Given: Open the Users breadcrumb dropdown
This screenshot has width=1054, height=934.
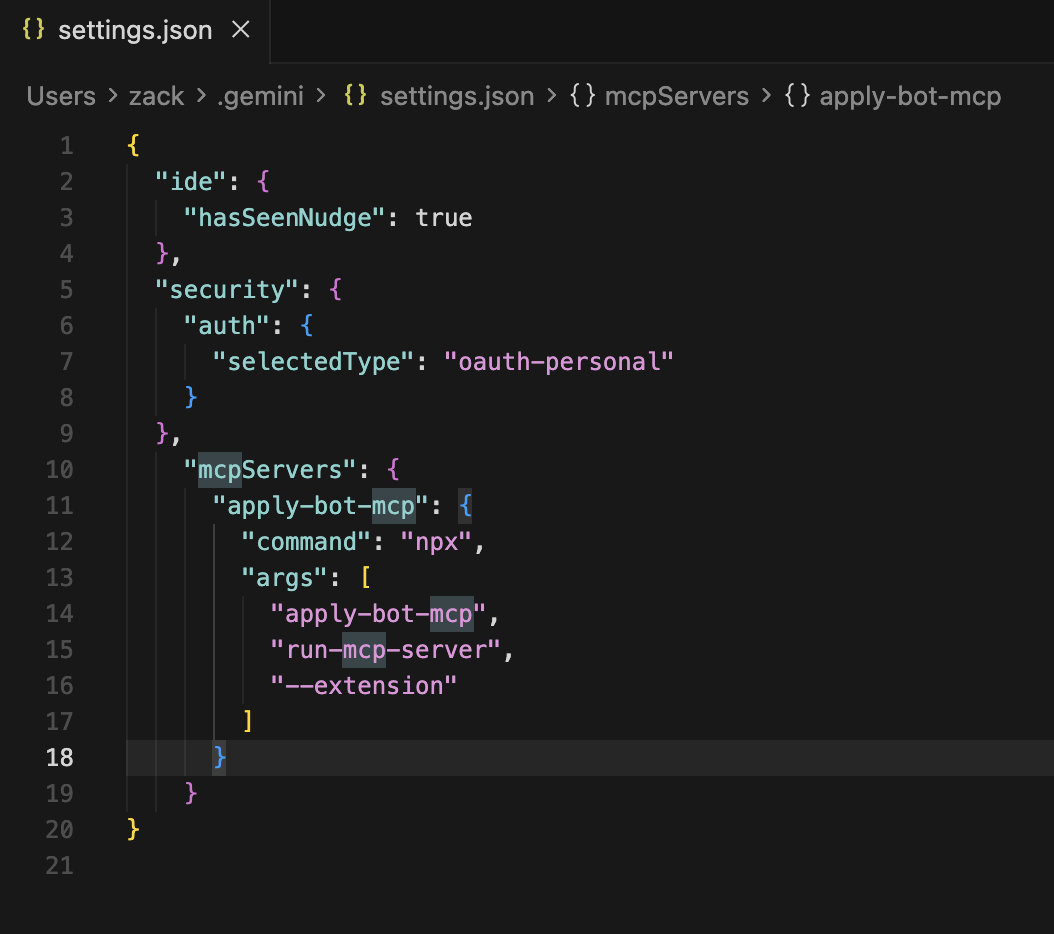Looking at the screenshot, I should pos(61,96).
